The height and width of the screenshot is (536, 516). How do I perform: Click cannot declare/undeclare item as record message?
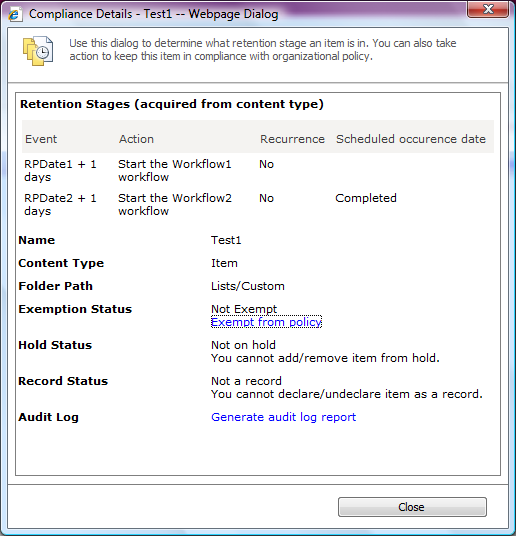click(347, 394)
